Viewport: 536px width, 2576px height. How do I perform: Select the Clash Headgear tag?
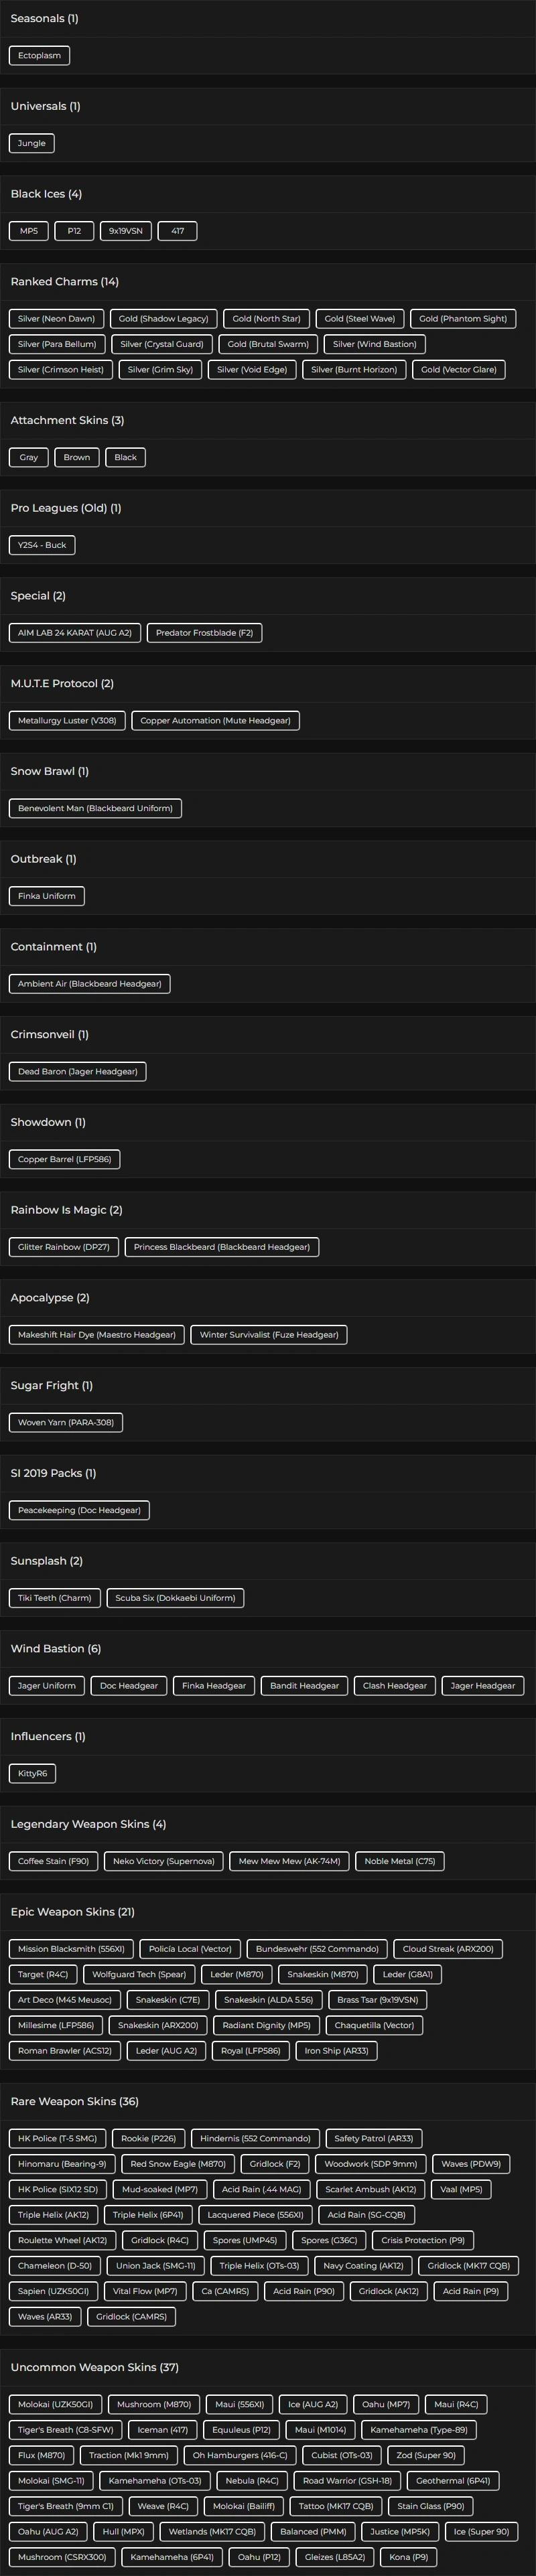[394, 1686]
